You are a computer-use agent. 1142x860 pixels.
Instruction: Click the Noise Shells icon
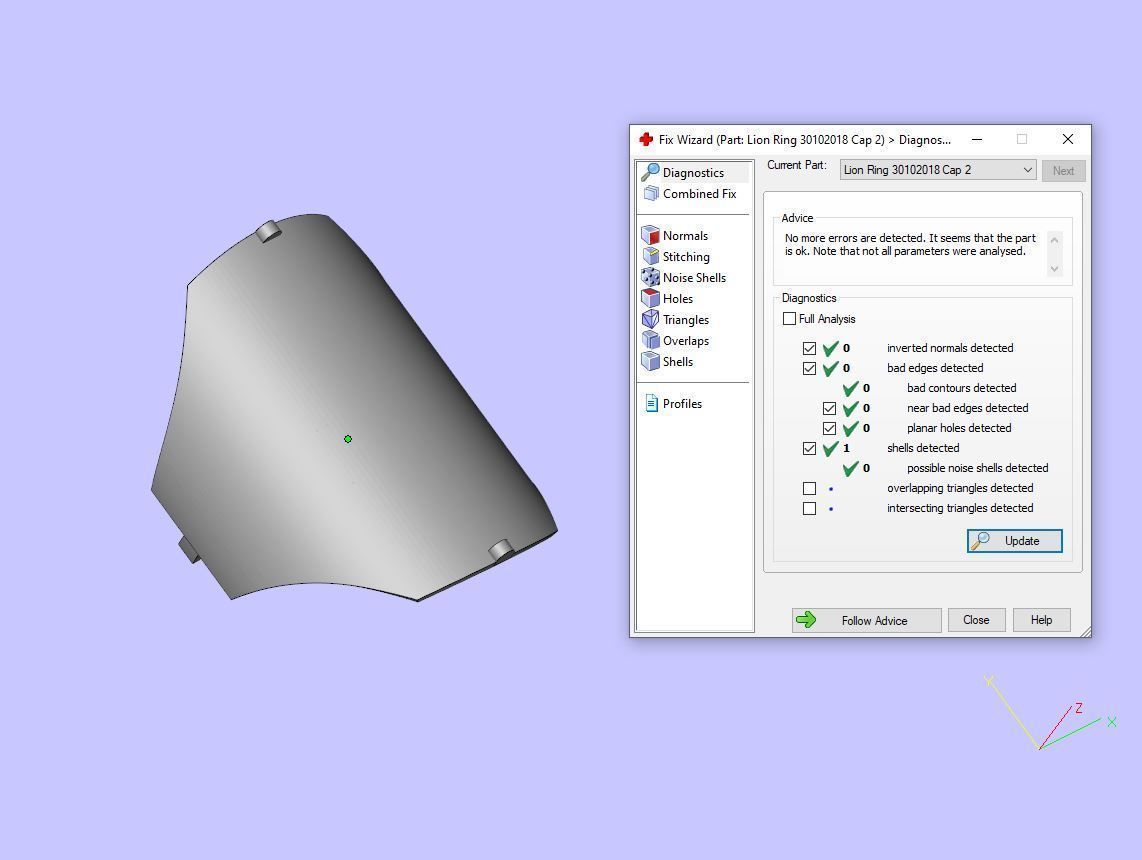click(650, 277)
